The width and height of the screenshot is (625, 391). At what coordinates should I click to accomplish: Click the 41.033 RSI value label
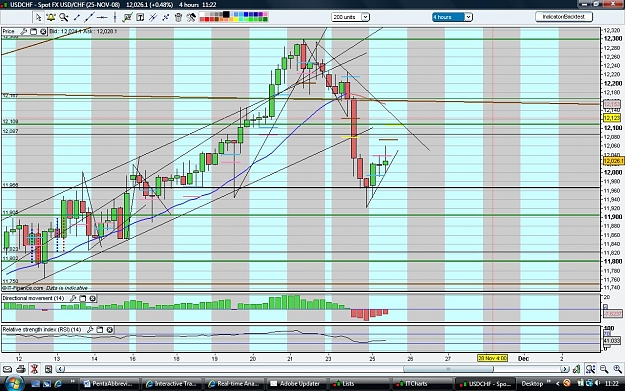click(612, 341)
